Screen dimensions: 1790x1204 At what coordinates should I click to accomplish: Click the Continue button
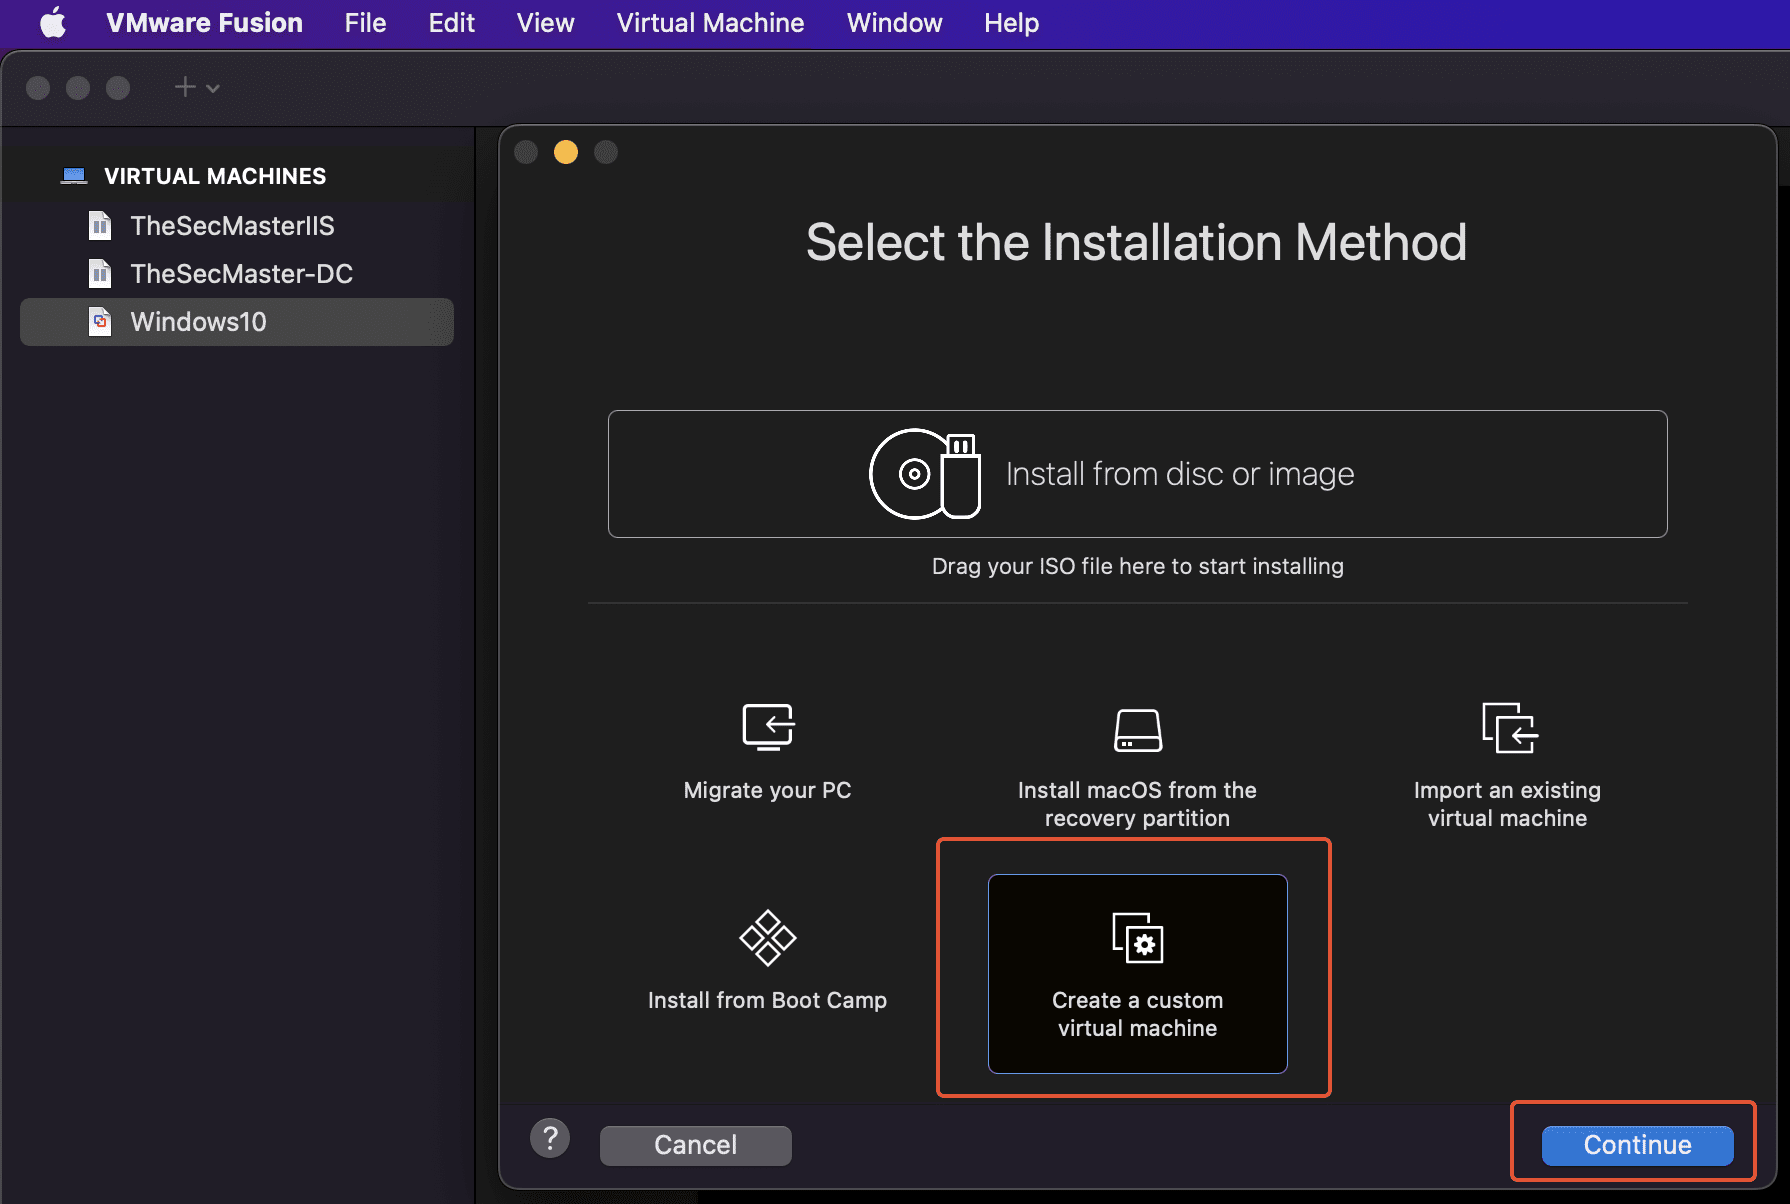(1638, 1145)
